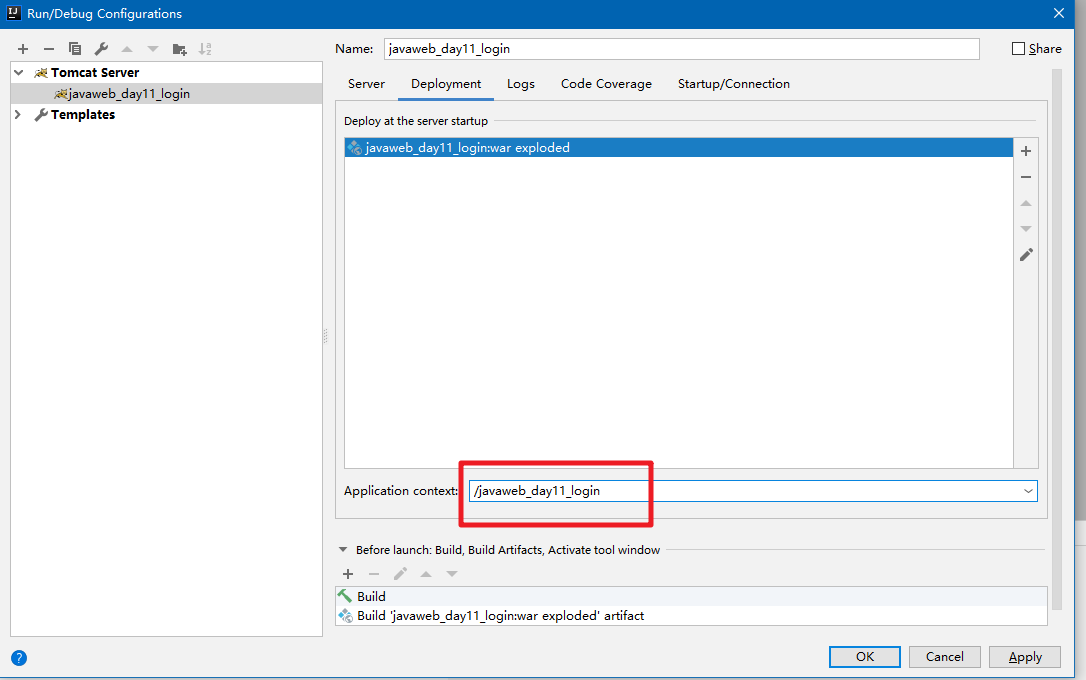
Task: Open the Application context dropdown arrow
Action: (1029, 491)
